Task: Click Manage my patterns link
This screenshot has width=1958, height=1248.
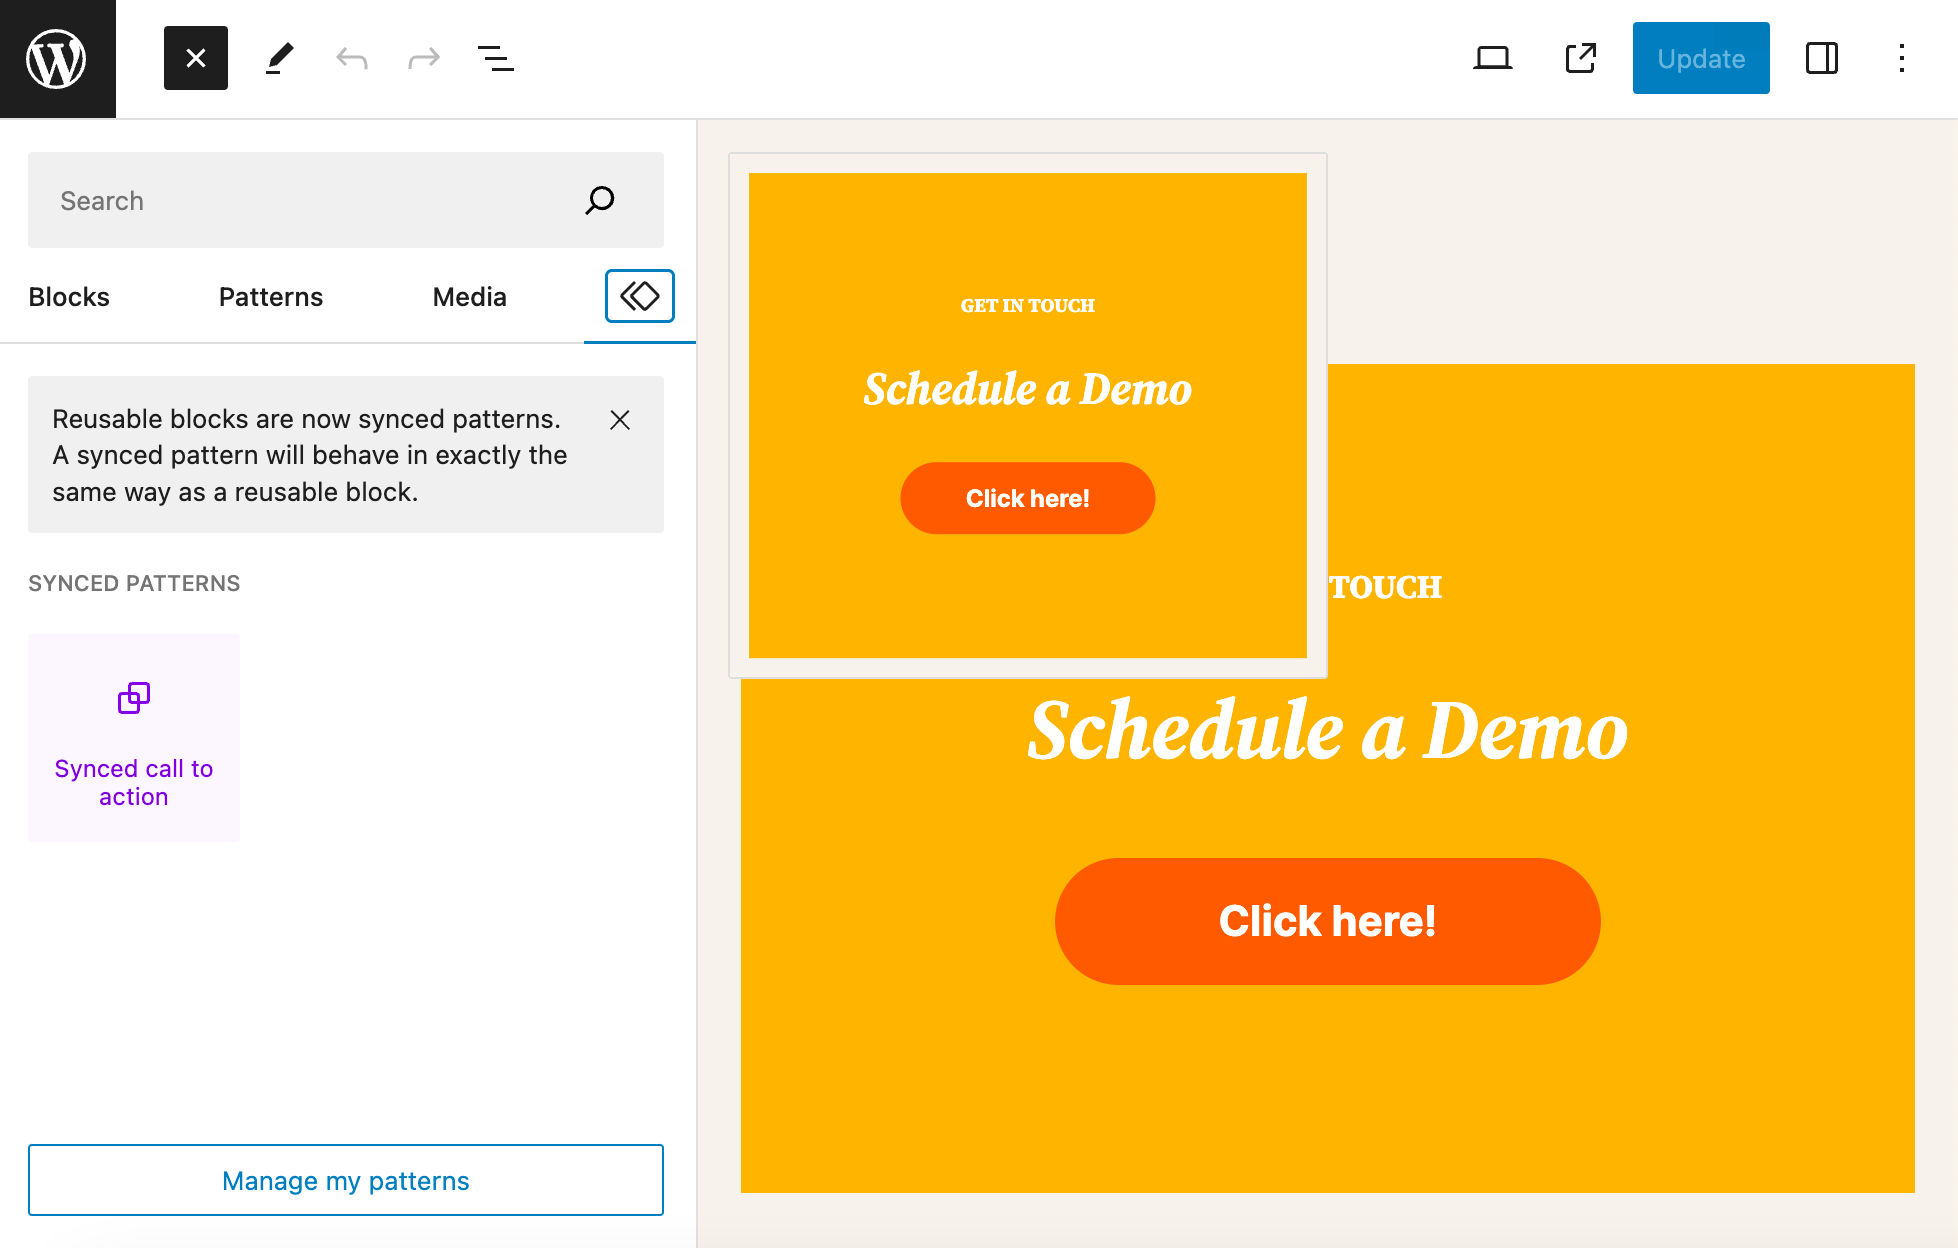Action: coord(345,1179)
